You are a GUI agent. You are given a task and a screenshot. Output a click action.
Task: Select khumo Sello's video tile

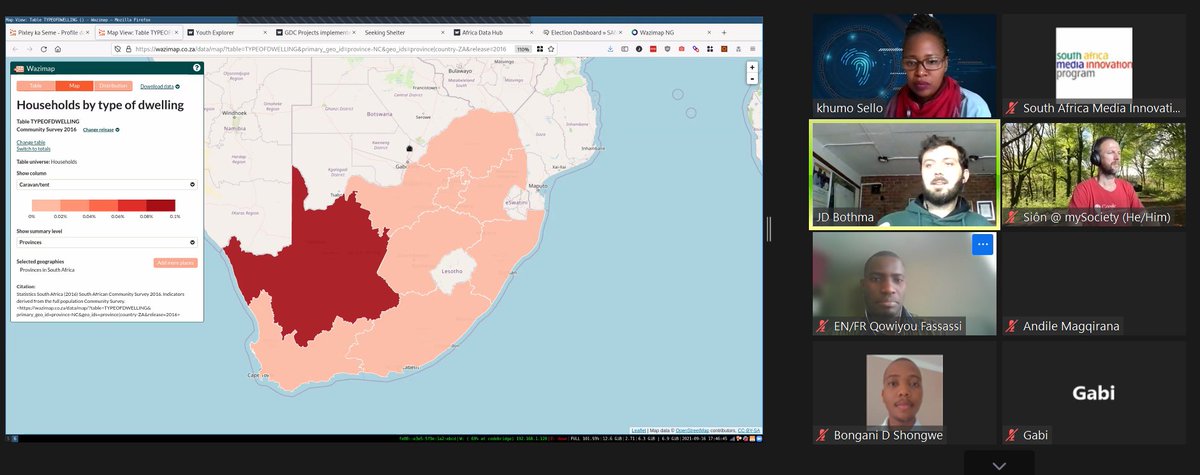tap(904, 65)
